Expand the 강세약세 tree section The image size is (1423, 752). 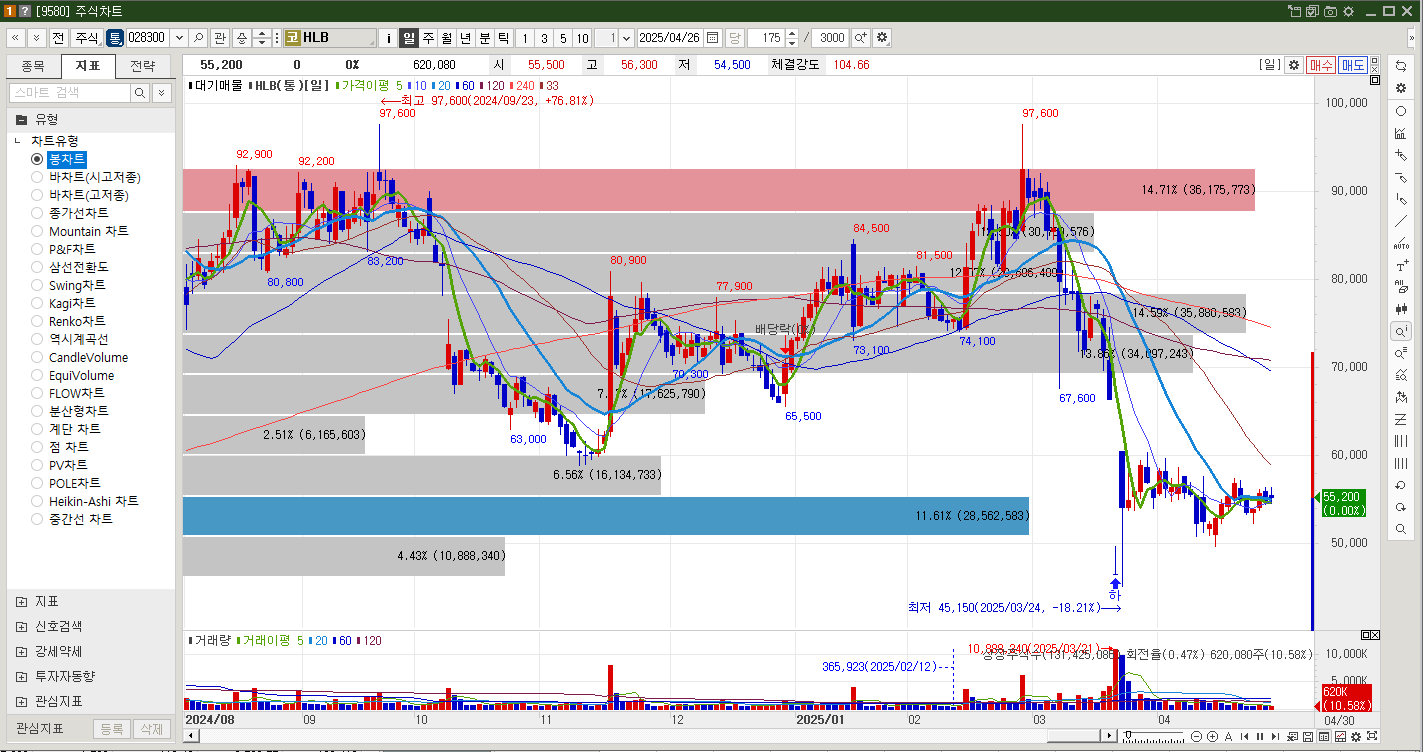click(x=21, y=651)
